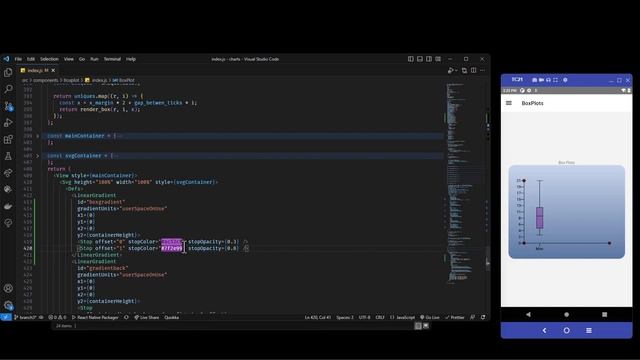Open Customize Layout icon in title bar

(438, 59)
